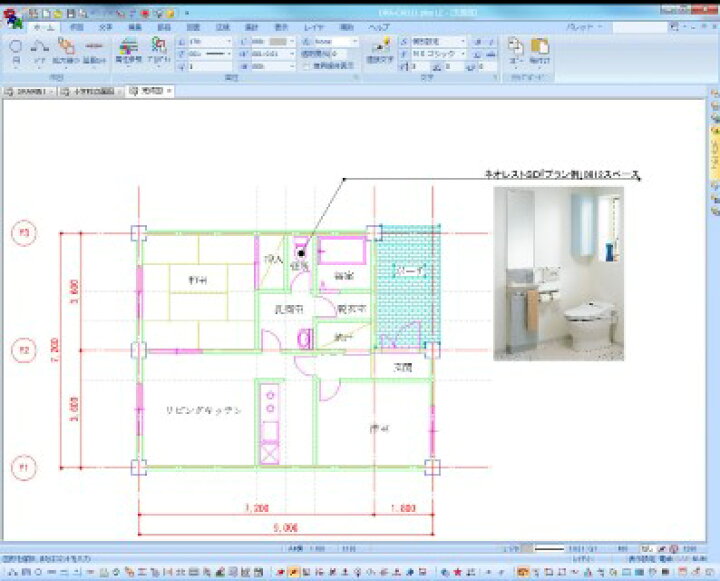This screenshot has height=581, width=720.
Task: Switch to the 小学校立面図 document tab
Action: click(90, 91)
